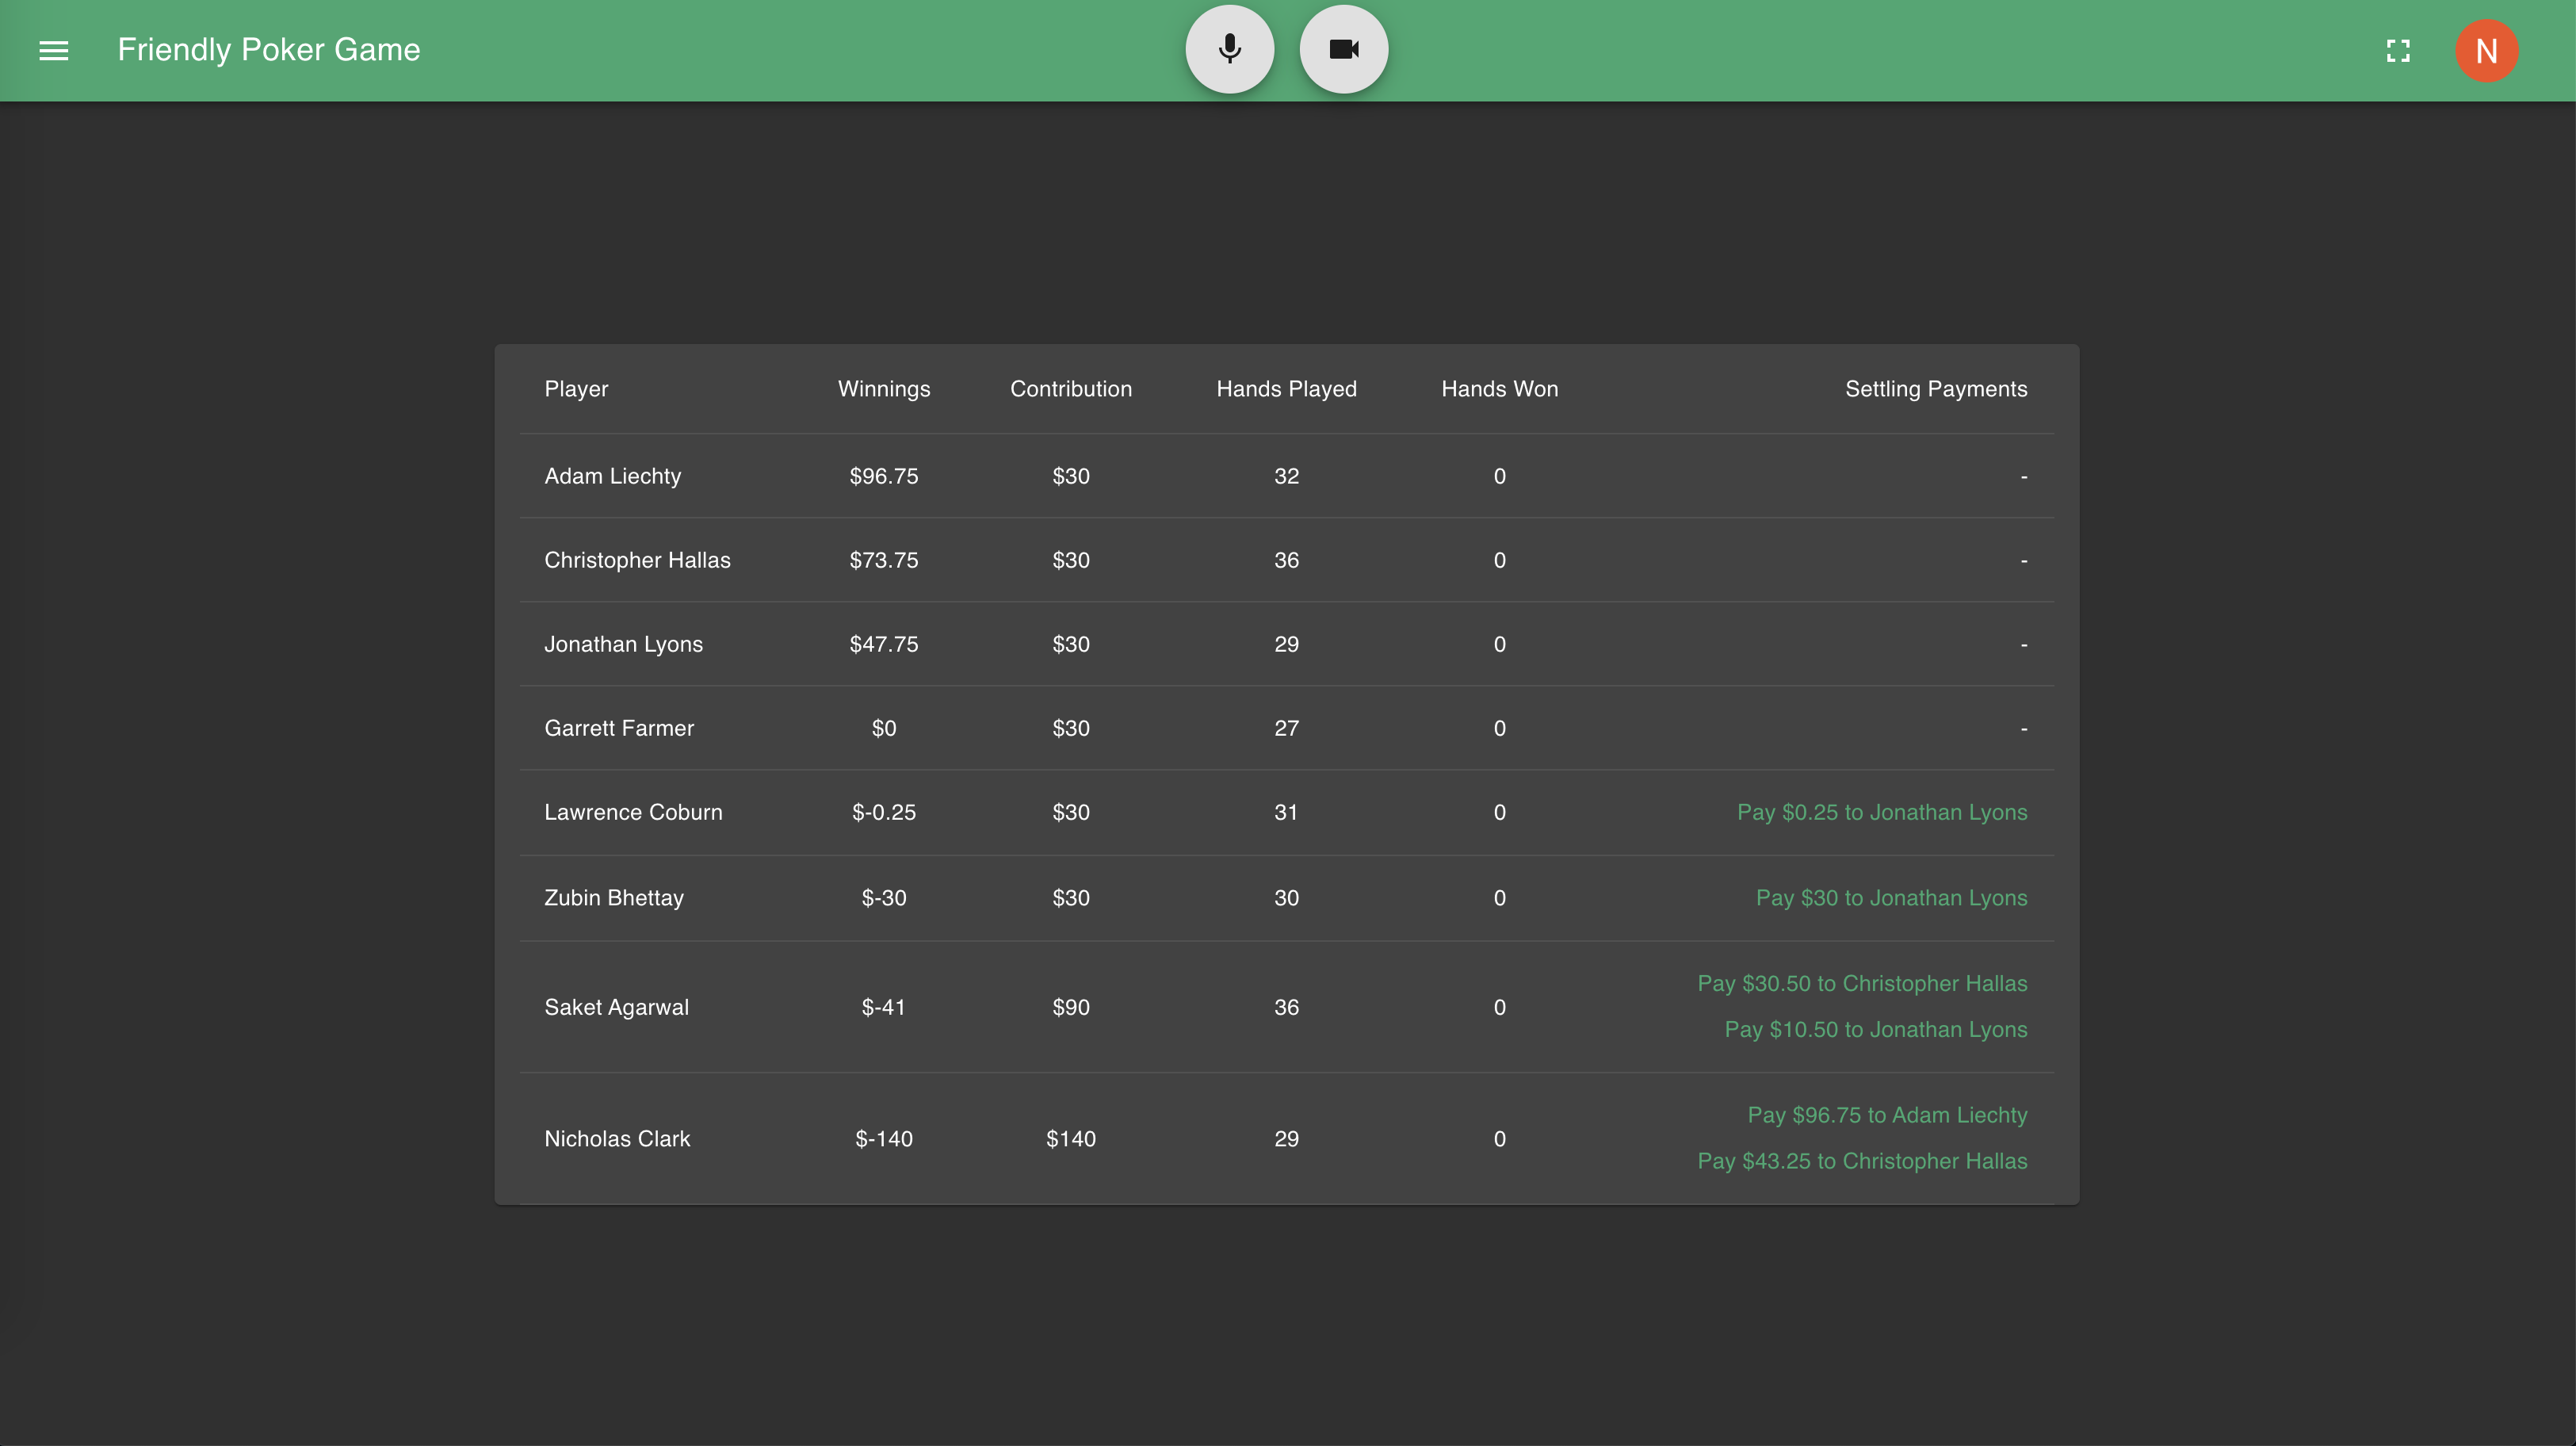This screenshot has width=2576, height=1446.
Task: Click the Hands Played column header
Action: (x=1286, y=389)
